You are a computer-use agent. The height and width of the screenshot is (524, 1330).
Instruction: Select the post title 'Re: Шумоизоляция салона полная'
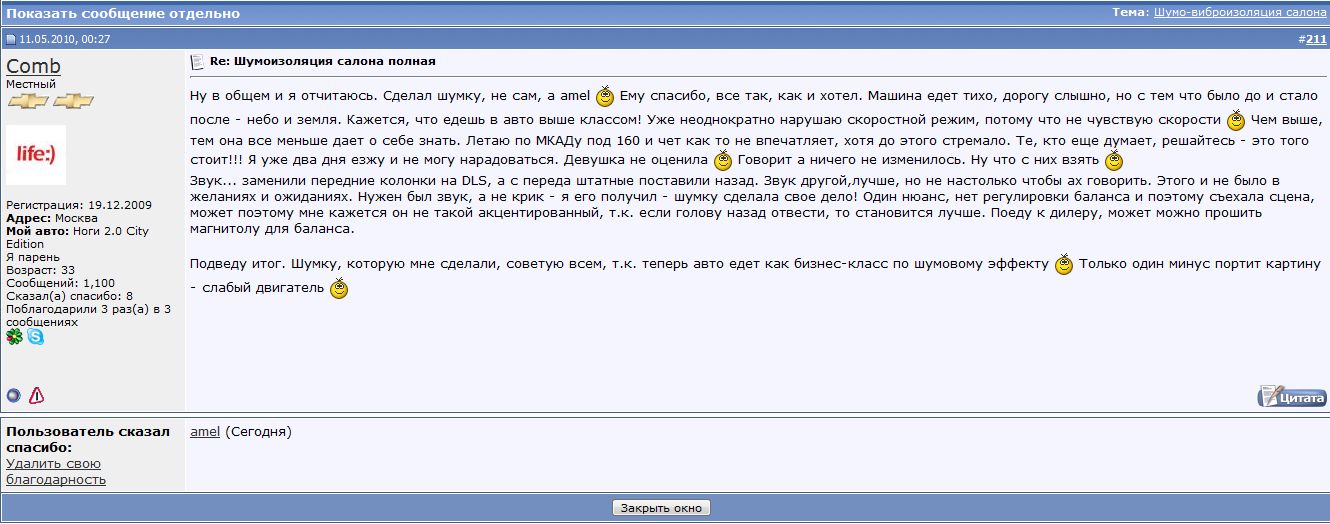[322, 62]
